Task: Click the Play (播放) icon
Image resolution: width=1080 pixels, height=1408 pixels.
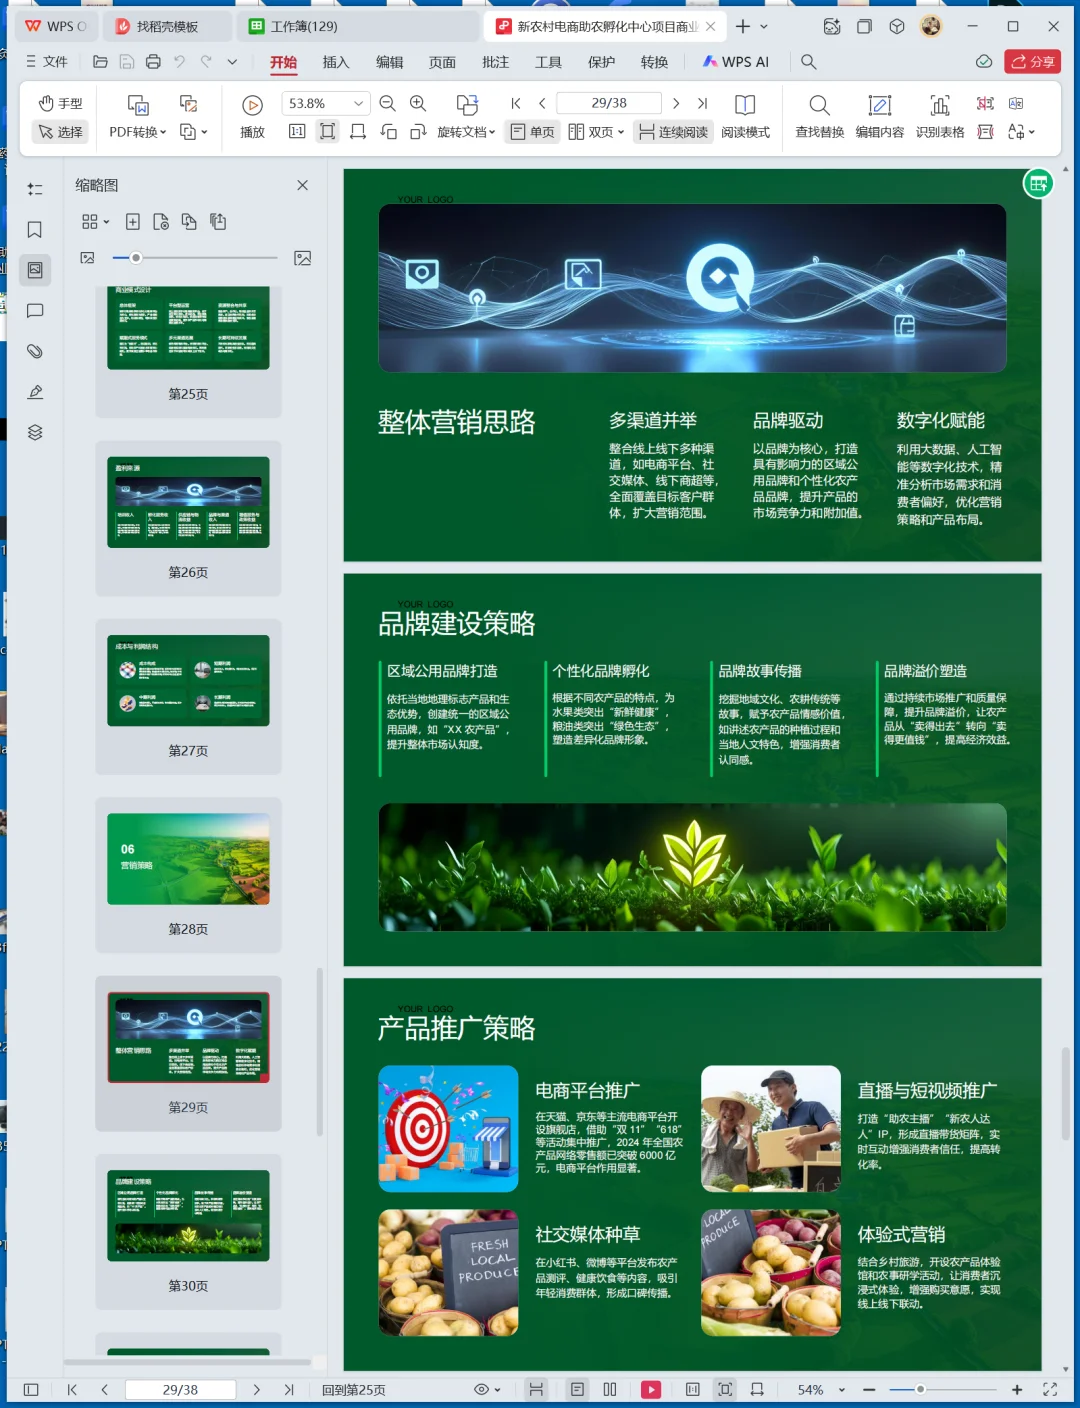Action: click(252, 105)
